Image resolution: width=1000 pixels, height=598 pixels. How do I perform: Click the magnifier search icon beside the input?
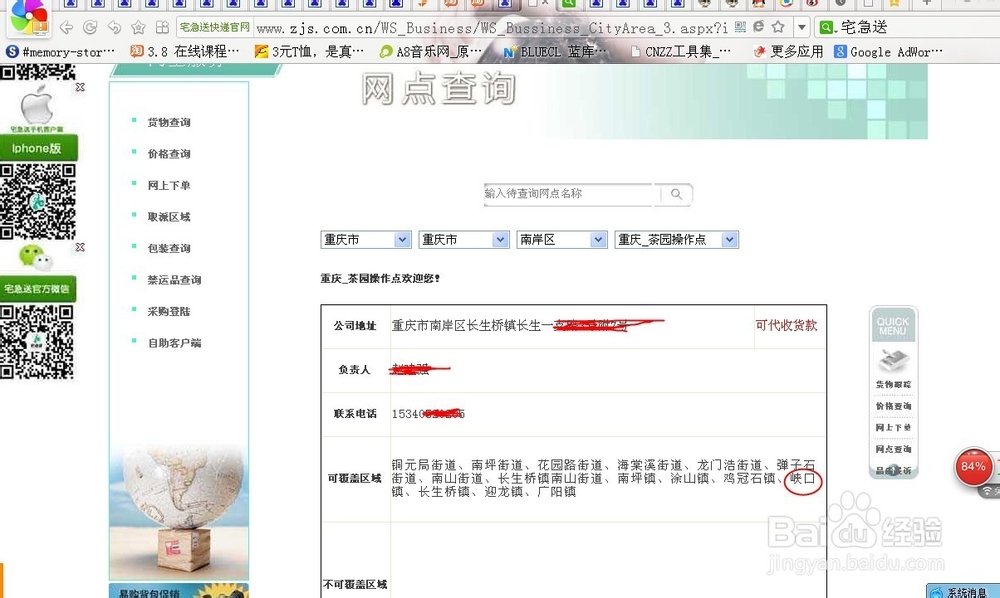click(674, 194)
